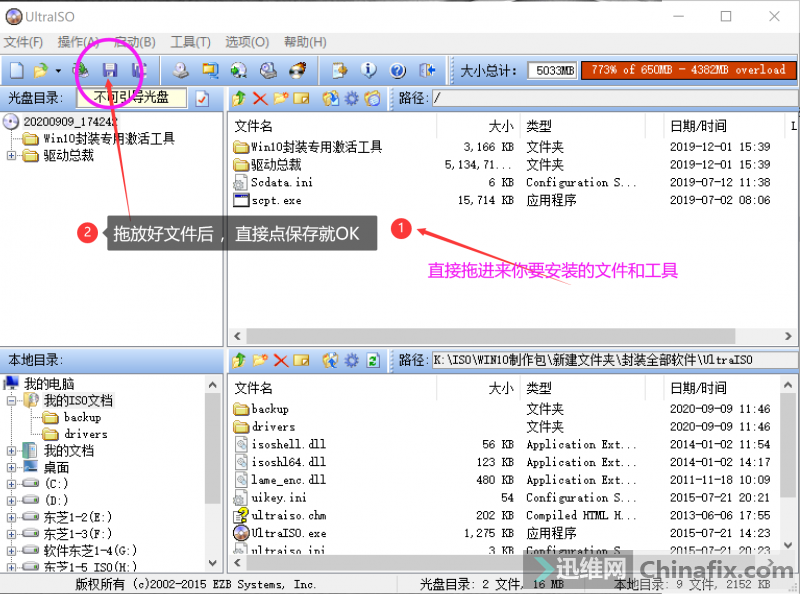
Task: Click the Convert image format icon
Action: coord(238,70)
